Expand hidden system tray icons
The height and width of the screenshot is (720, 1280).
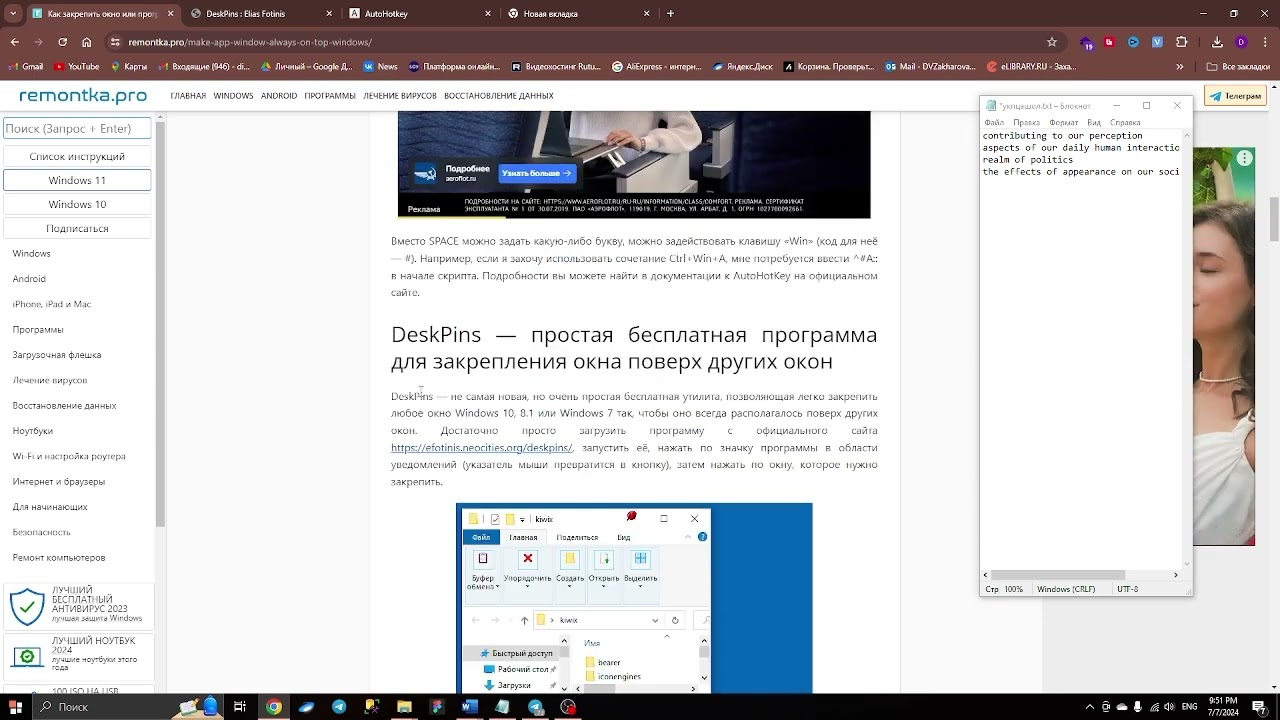(1089, 707)
